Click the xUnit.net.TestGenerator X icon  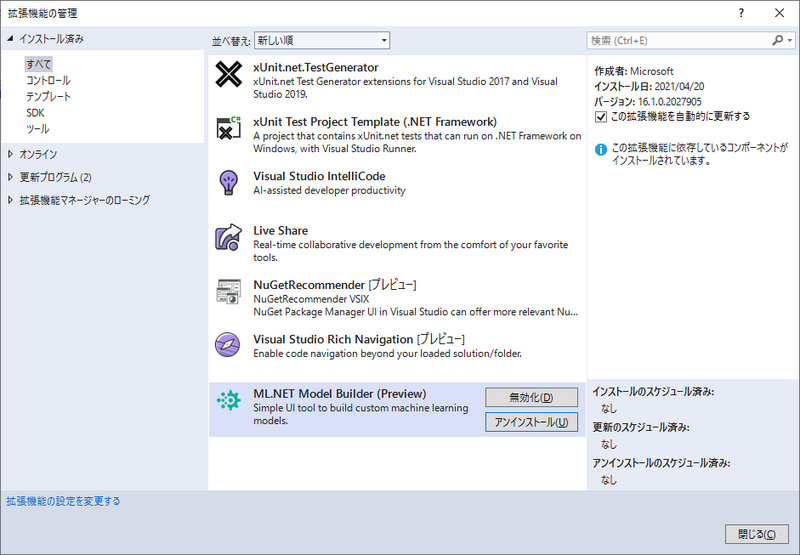pos(229,74)
